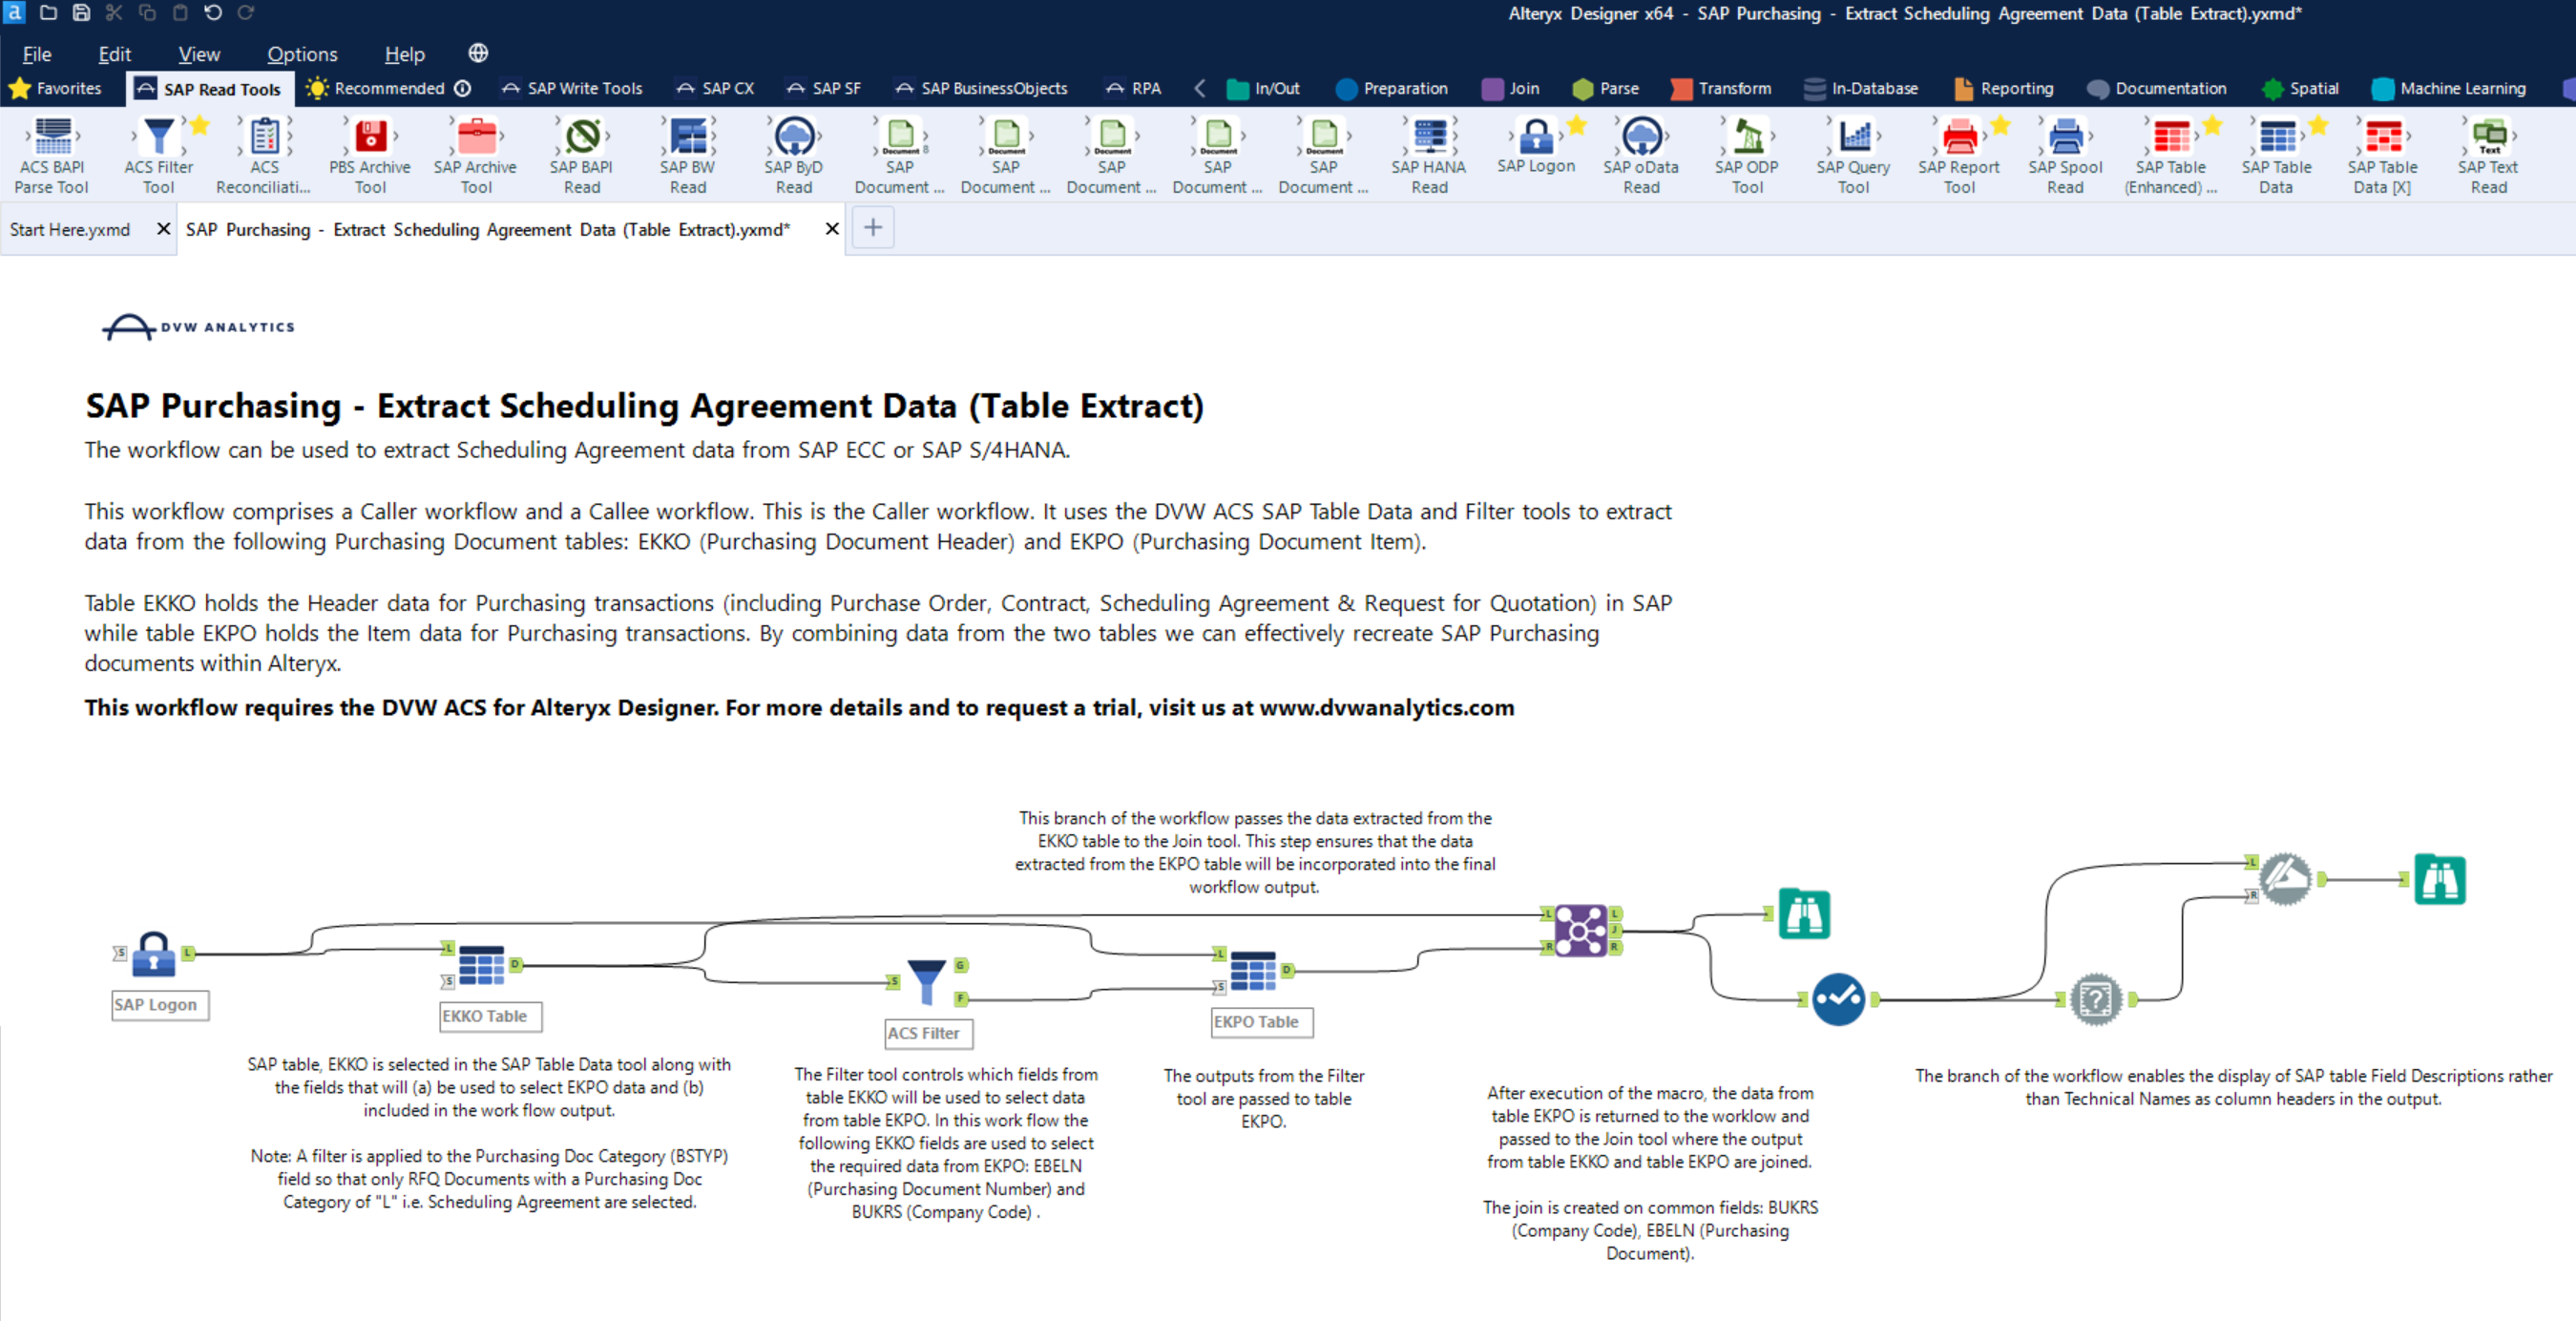Image resolution: width=2576 pixels, height=1321 pixels.
Task: Switch to the Start Here.yxmd tab
Action: (x=70, y=229)
